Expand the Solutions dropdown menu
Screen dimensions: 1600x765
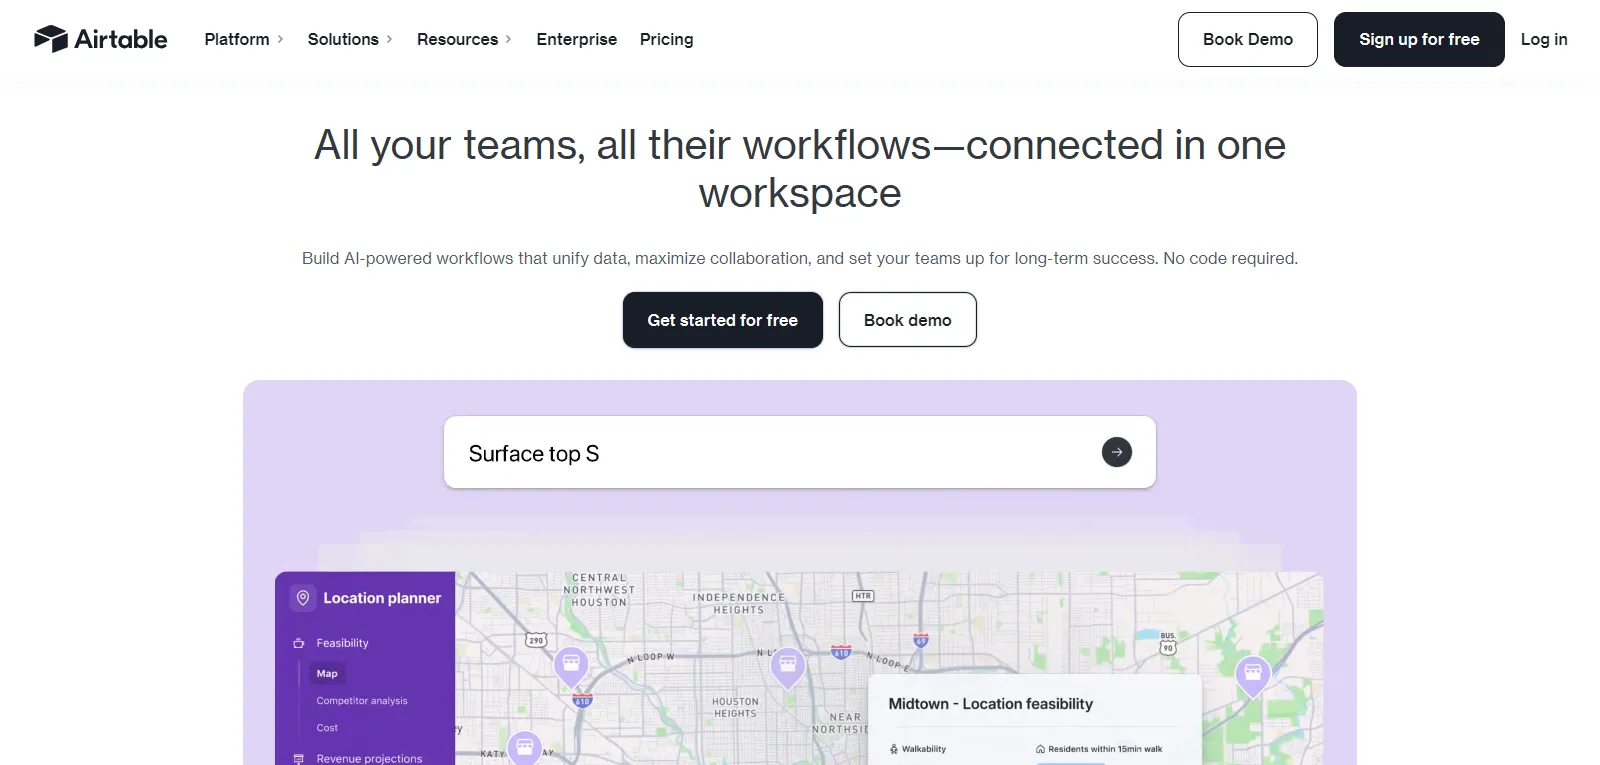(350, 39)
